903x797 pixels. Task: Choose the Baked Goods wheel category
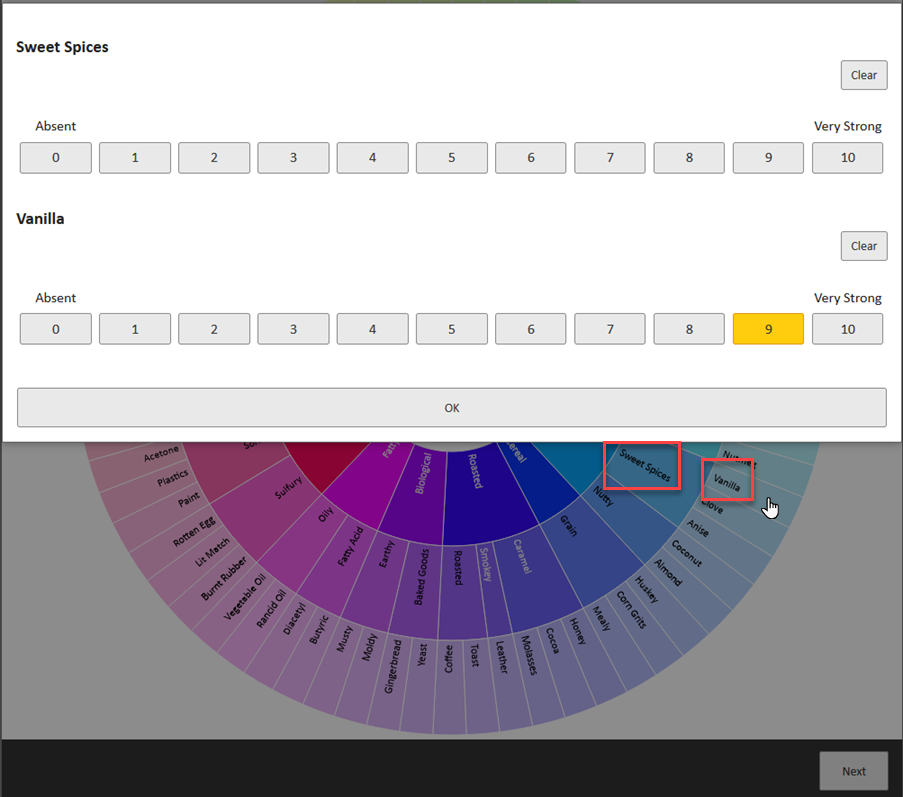422,576
